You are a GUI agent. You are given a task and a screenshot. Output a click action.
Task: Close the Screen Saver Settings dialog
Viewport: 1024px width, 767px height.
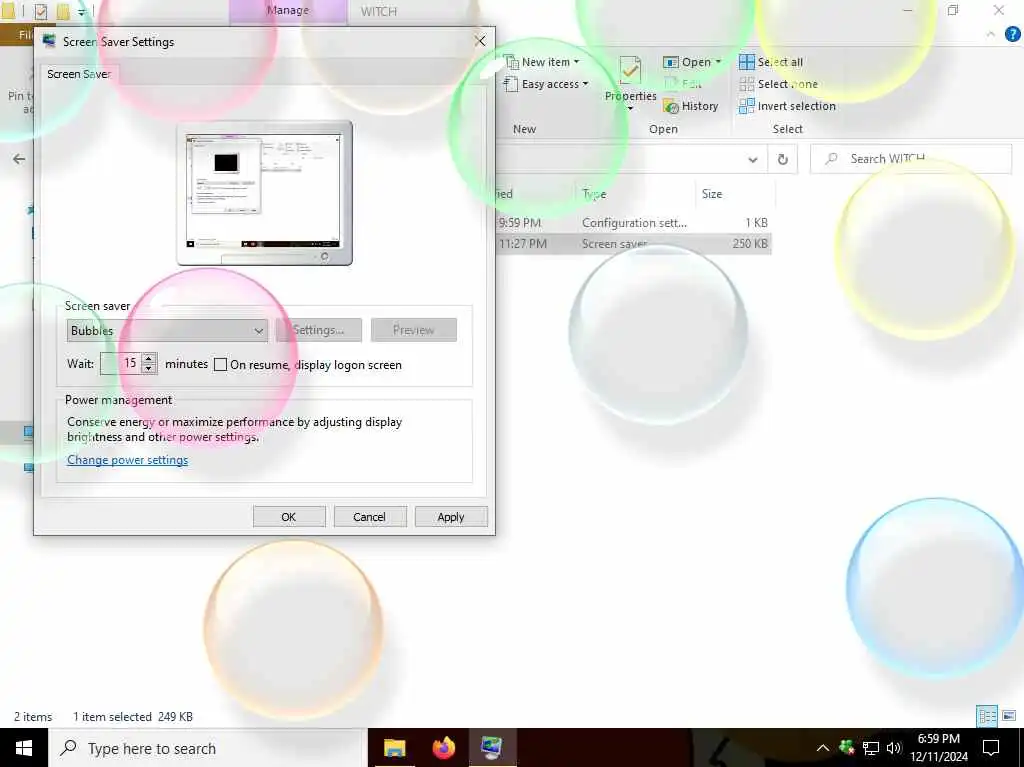point(481,41)
